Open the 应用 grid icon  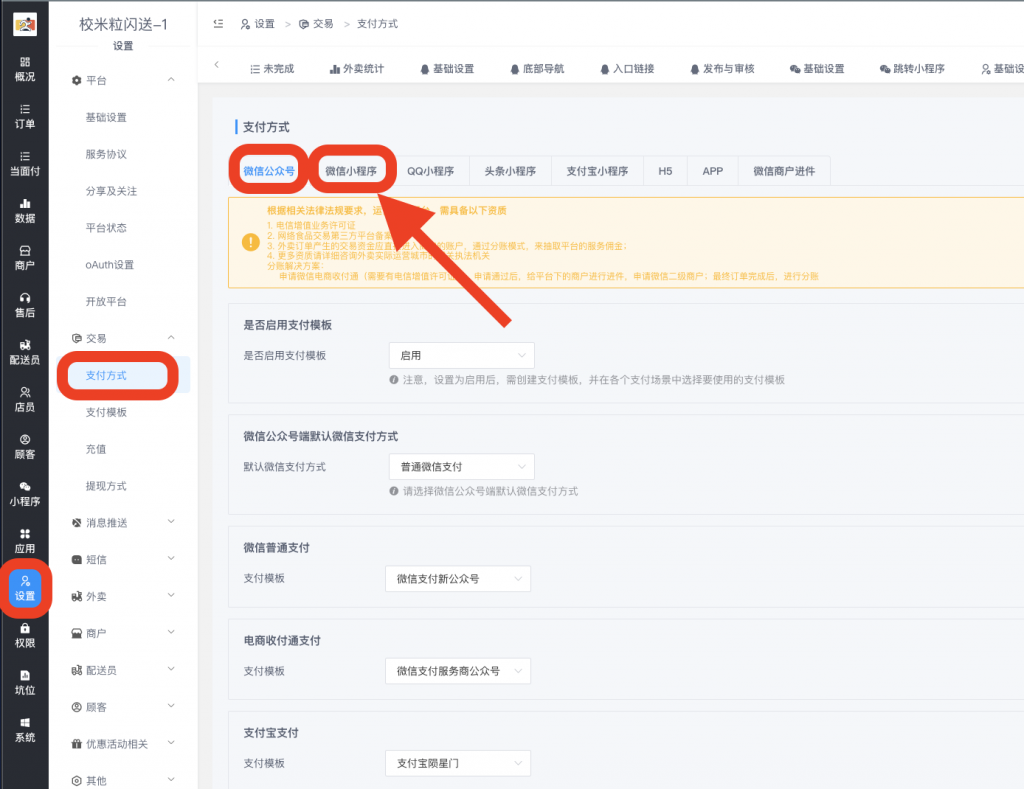coord(24,540)
